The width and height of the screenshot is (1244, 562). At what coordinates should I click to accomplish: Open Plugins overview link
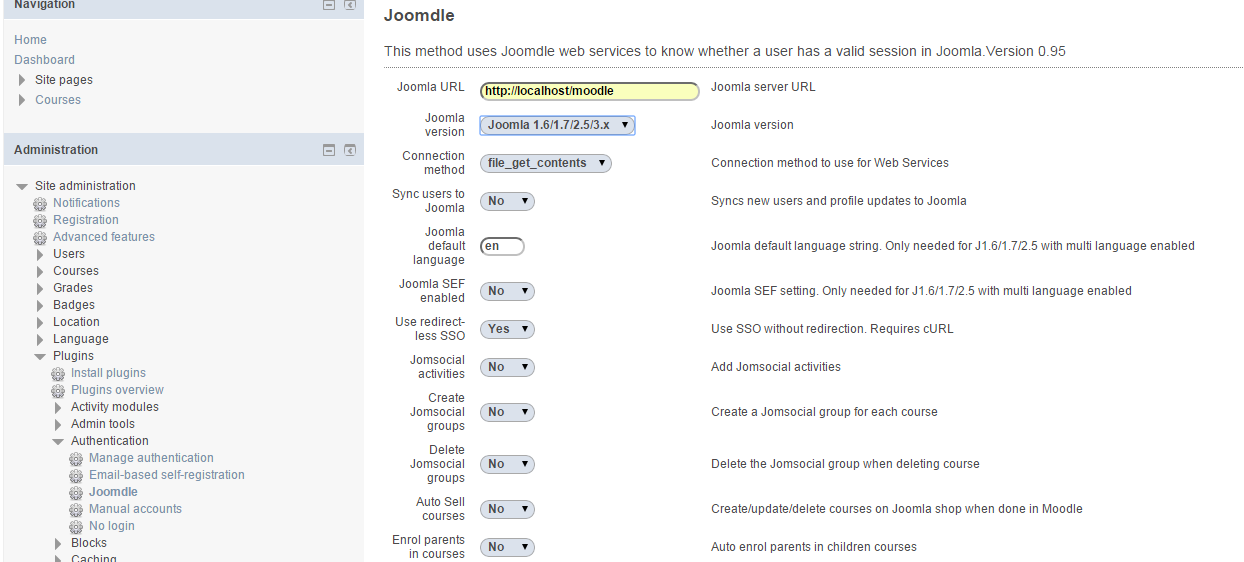117,390
